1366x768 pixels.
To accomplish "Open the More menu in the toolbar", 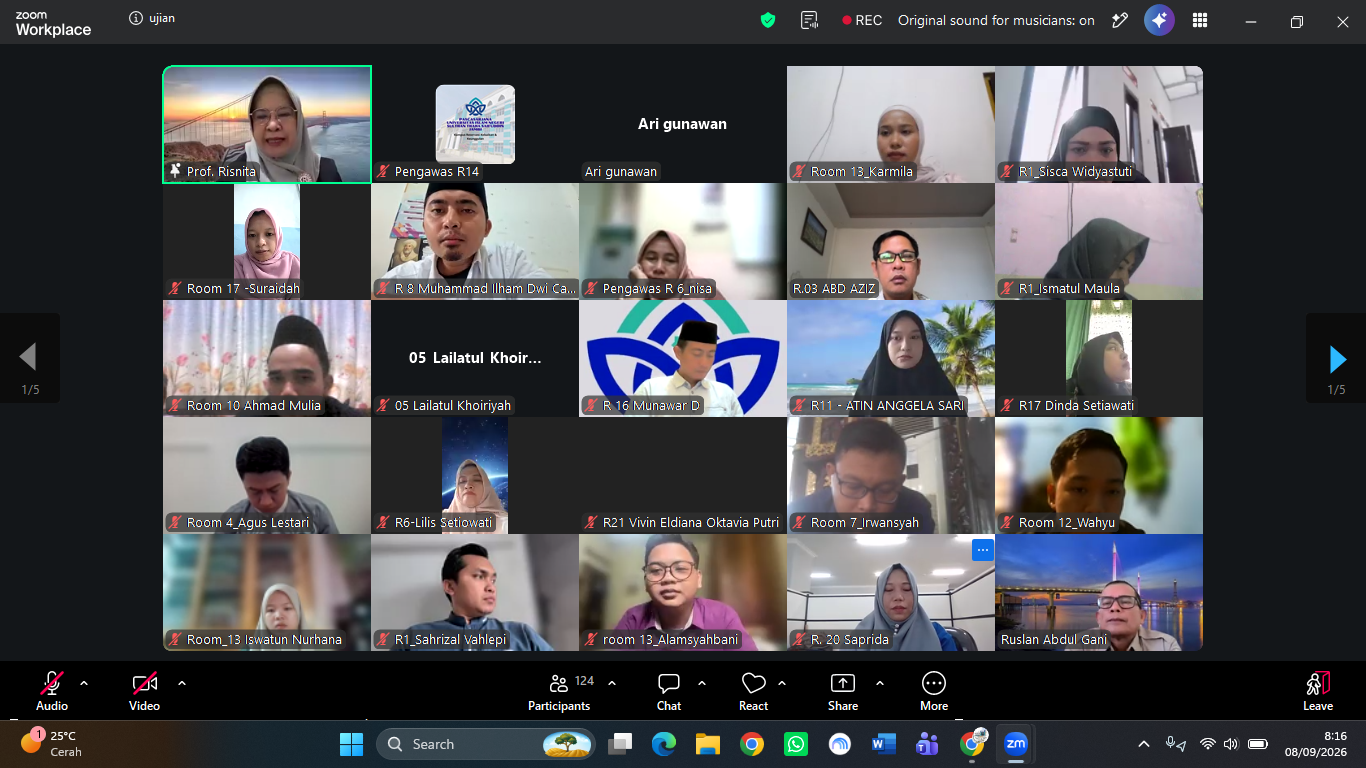I will pyautogui.click(x=934, y=692).
